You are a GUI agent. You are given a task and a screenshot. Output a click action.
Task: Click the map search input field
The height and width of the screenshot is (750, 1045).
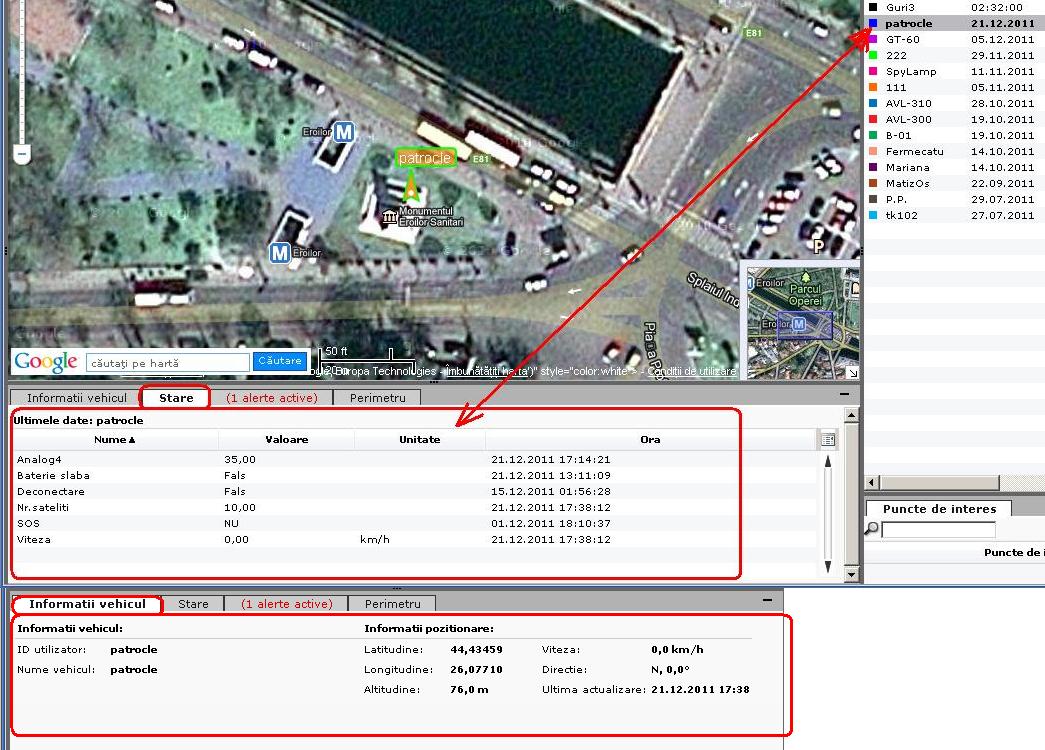[167, 362]
